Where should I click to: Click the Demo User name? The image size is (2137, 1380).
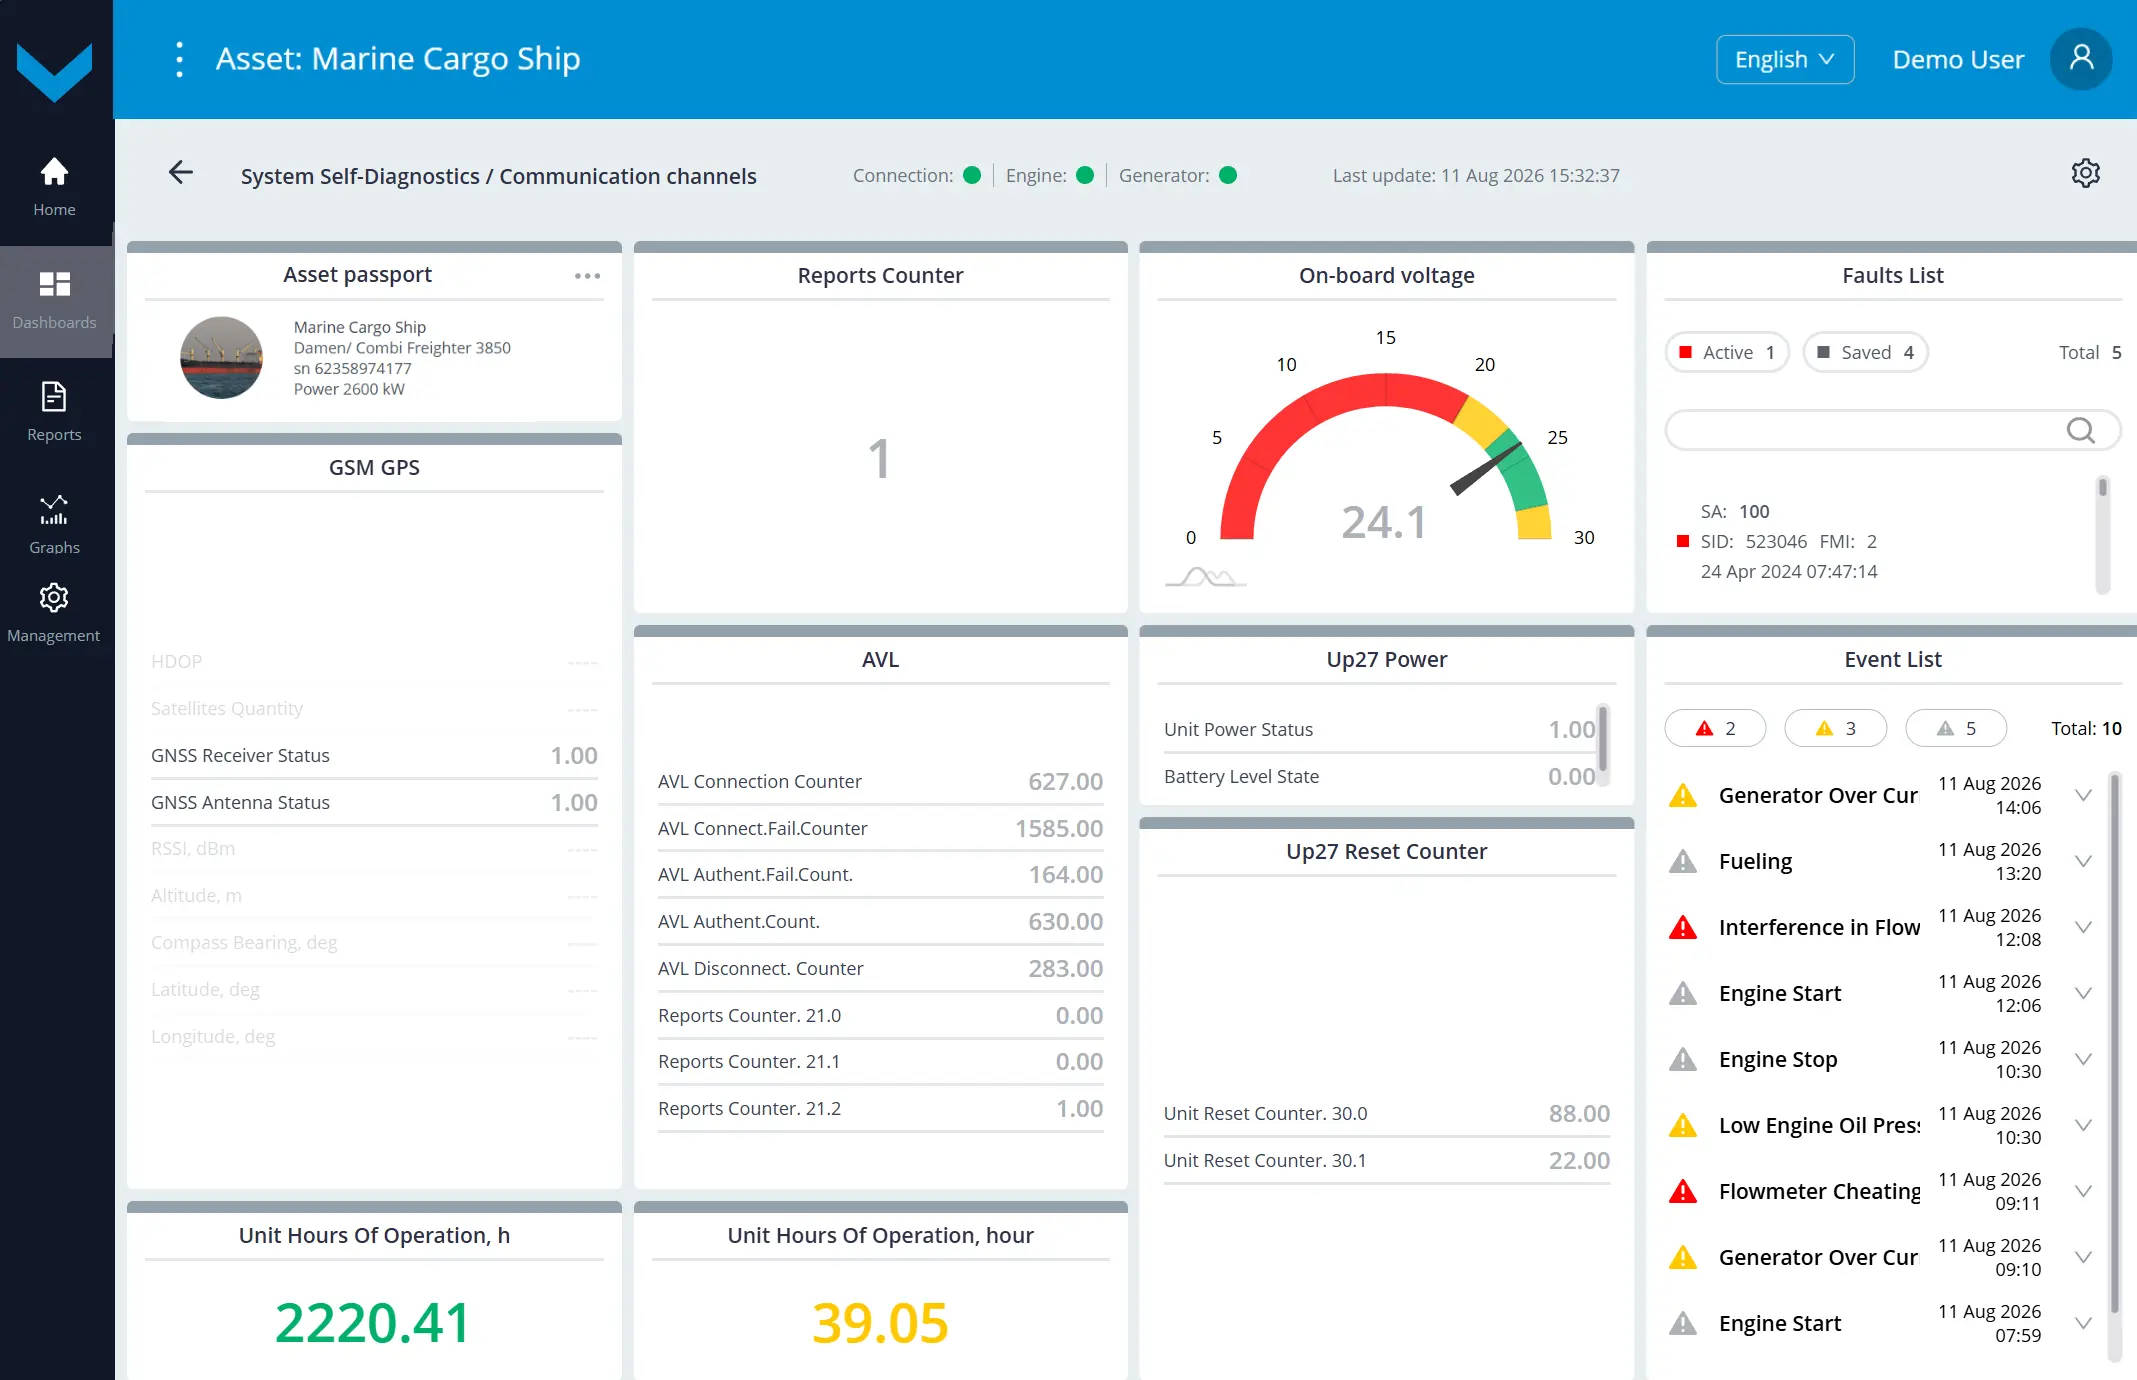click(1958, 59)
